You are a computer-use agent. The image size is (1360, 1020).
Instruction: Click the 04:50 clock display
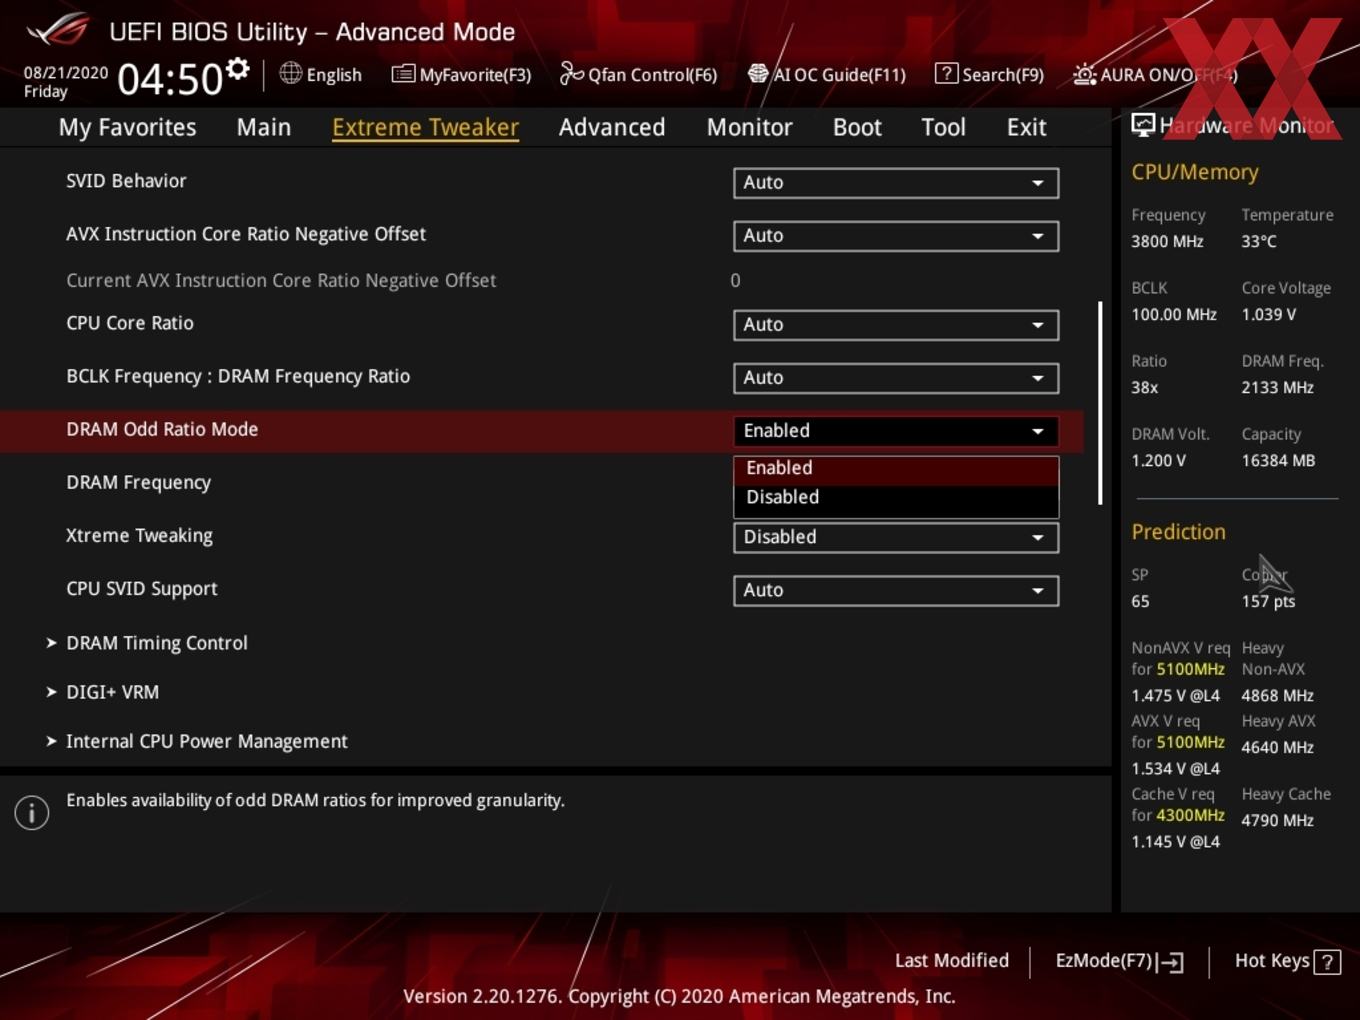point(170,79)
